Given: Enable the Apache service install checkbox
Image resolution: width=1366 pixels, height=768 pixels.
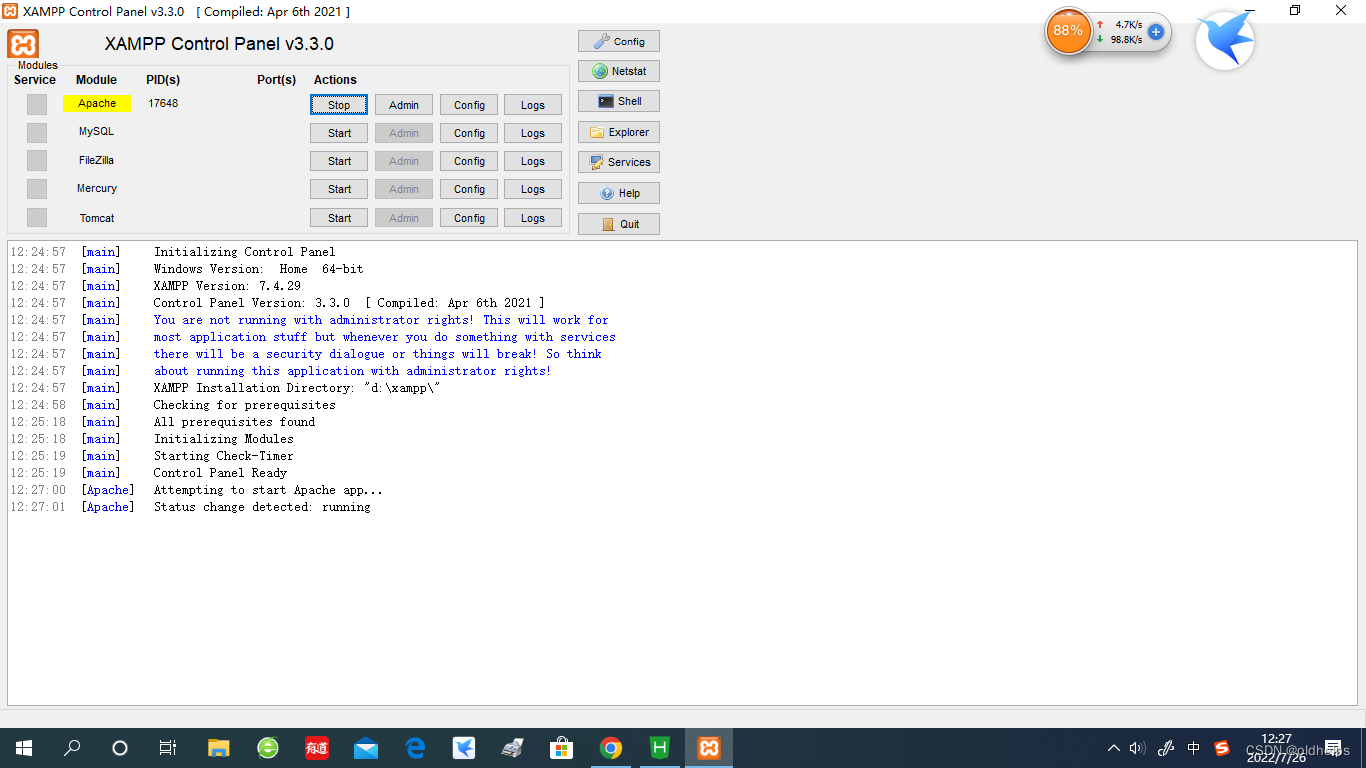Looking at the screenshot, I should point(36,103).
